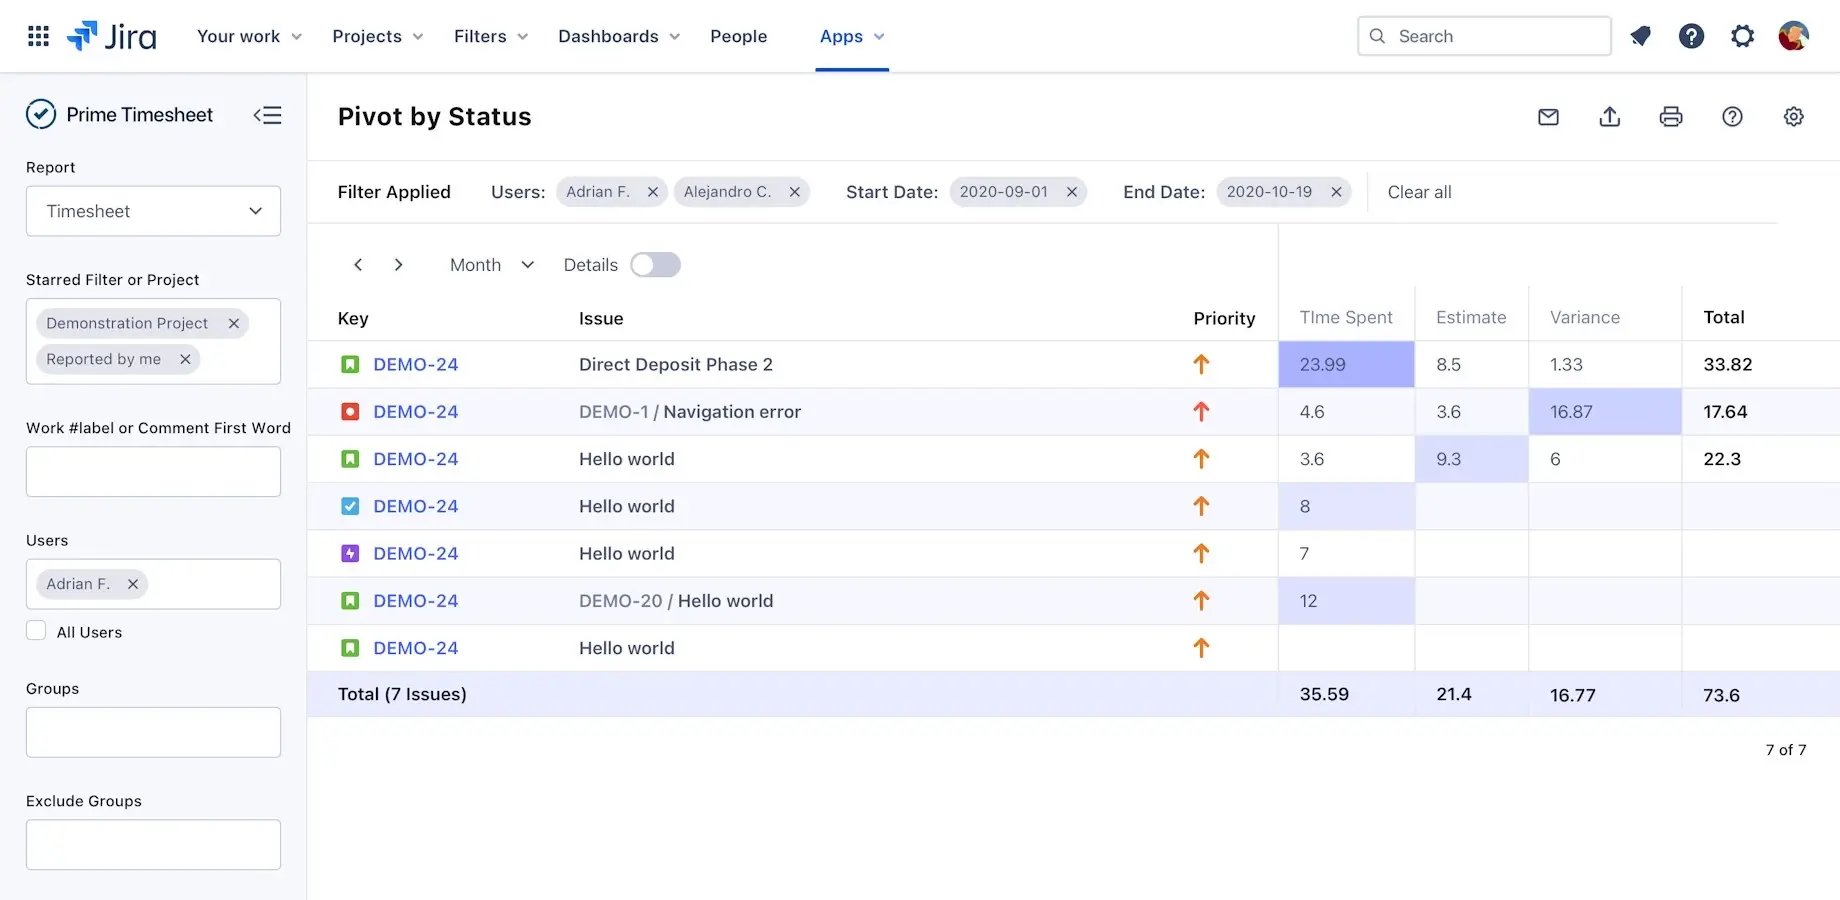
Task: Click Clear all to remove filters
Action: 1419,191
